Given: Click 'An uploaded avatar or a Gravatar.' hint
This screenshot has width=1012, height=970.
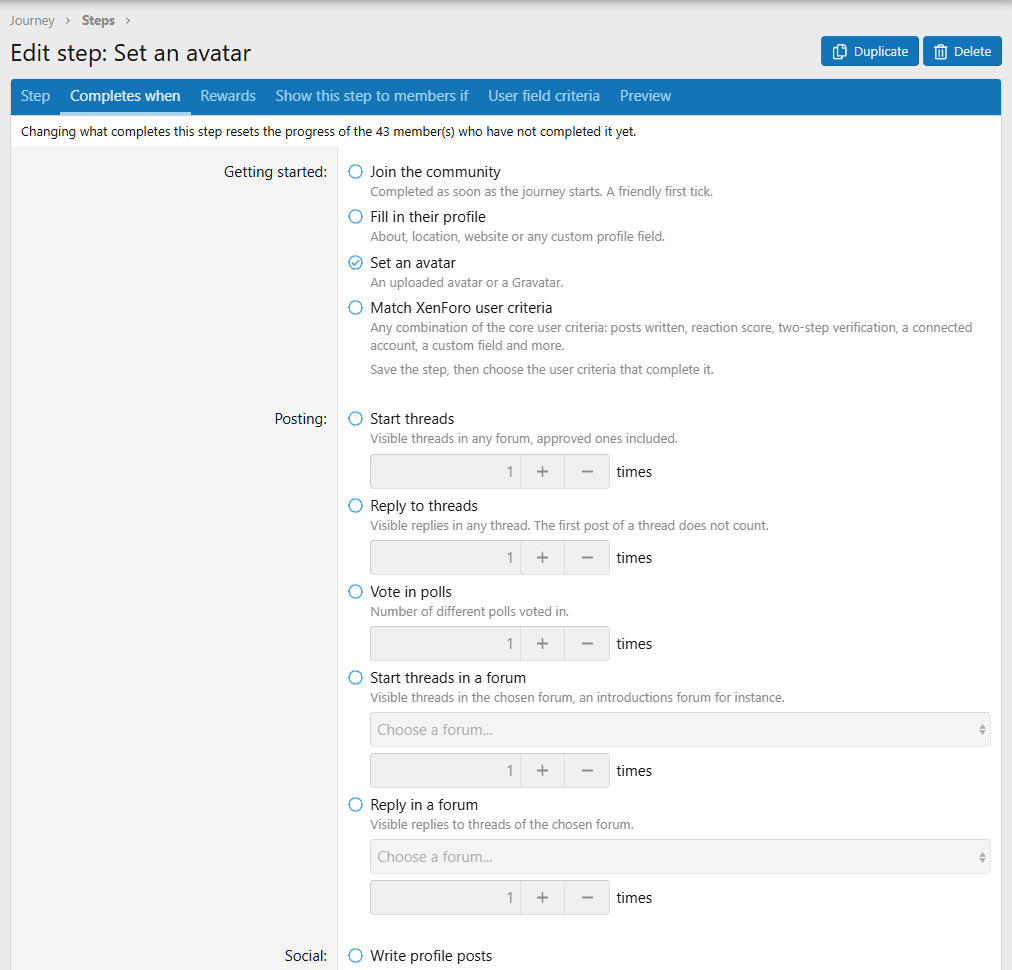Looking at the screenshot, I should [x=467, y=283].
